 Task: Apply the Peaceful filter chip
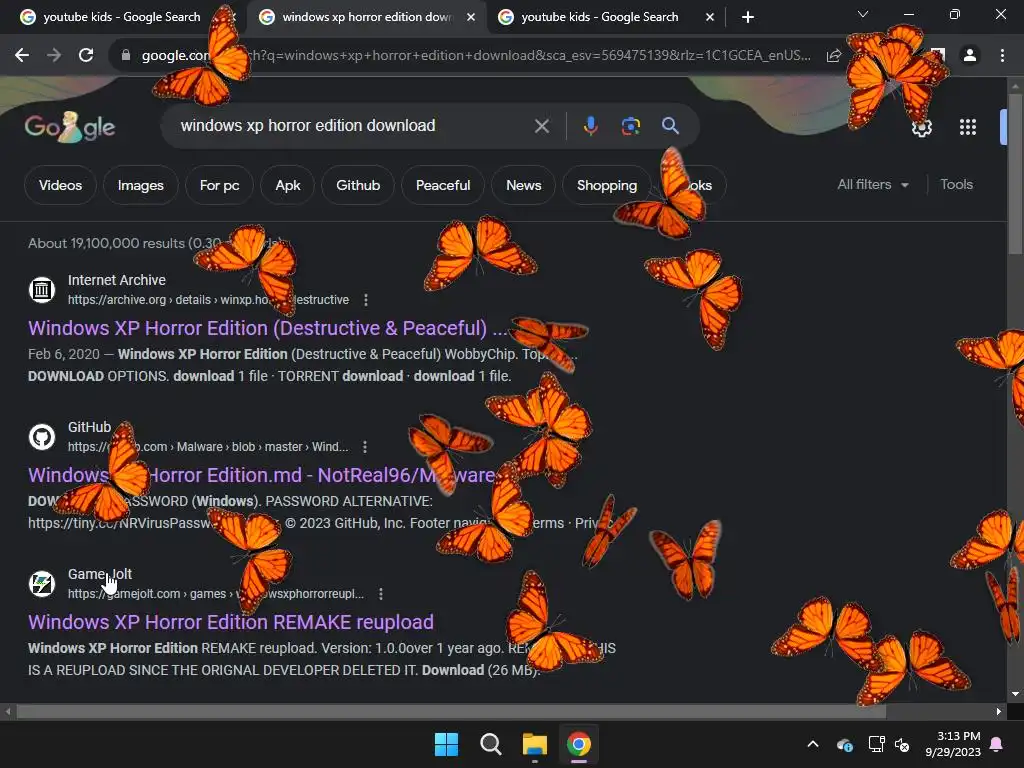(443, 185)
